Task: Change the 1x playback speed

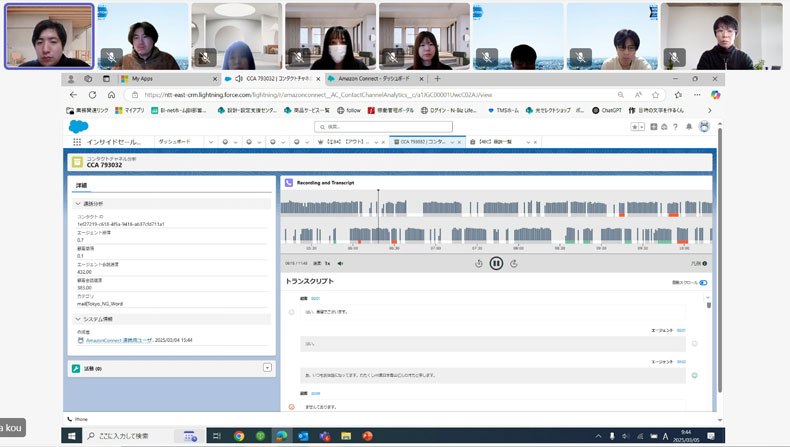Action: click(327, 263)
